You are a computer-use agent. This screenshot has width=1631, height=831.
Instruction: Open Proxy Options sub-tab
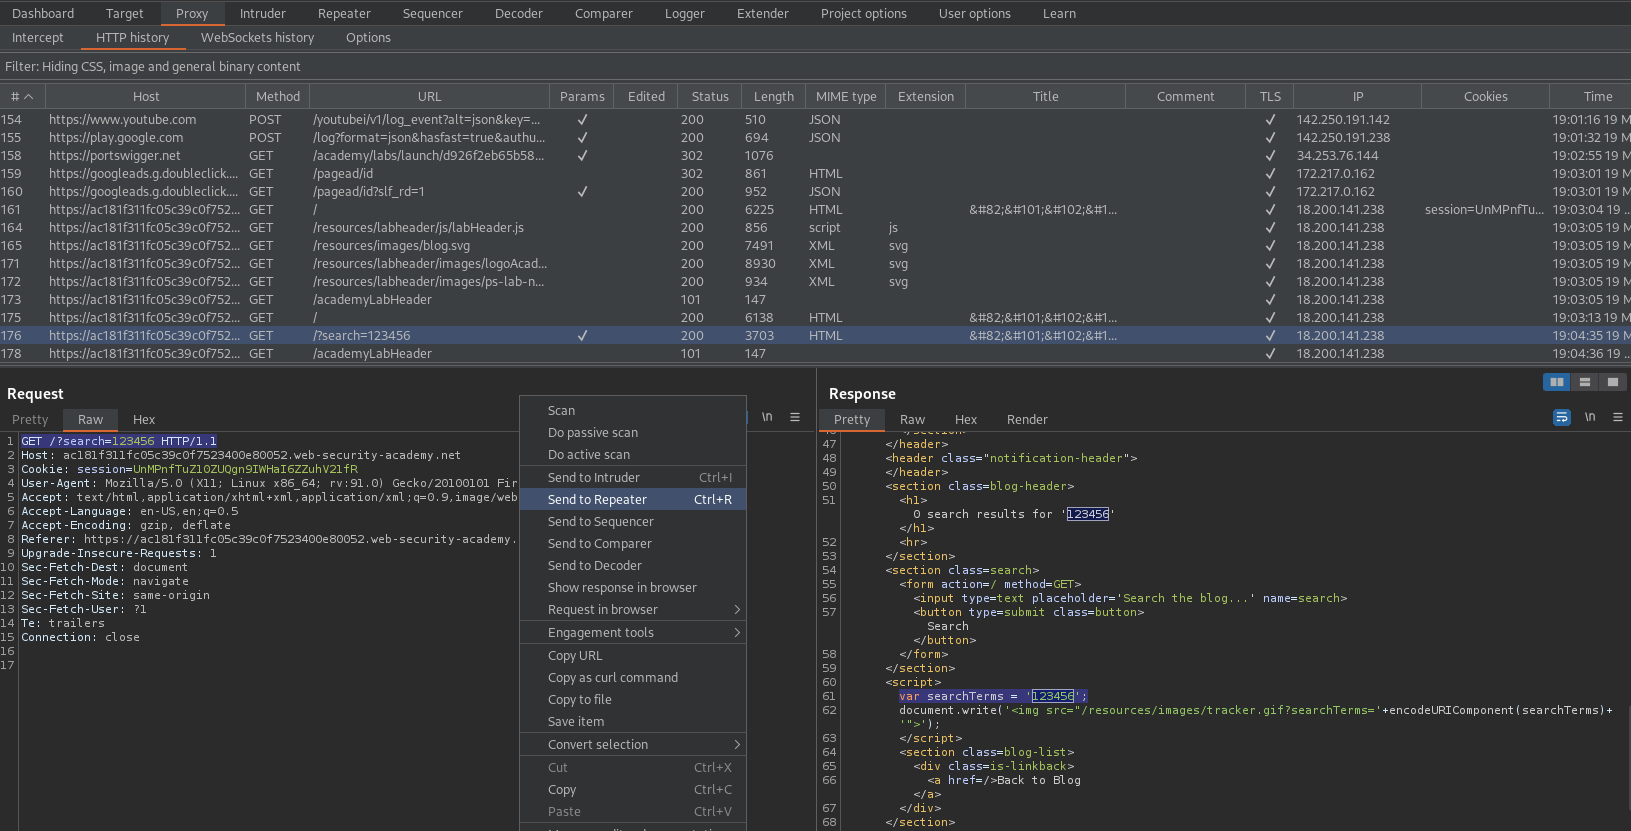[x=368, y=37]
